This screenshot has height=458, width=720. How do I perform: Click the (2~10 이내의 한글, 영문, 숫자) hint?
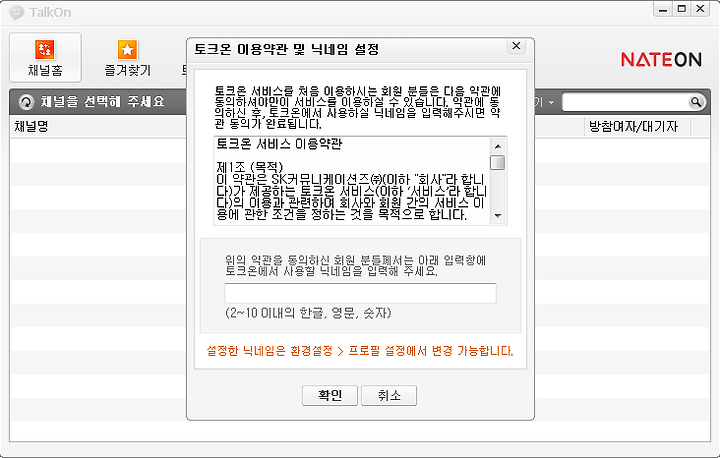tap(308, 313)
